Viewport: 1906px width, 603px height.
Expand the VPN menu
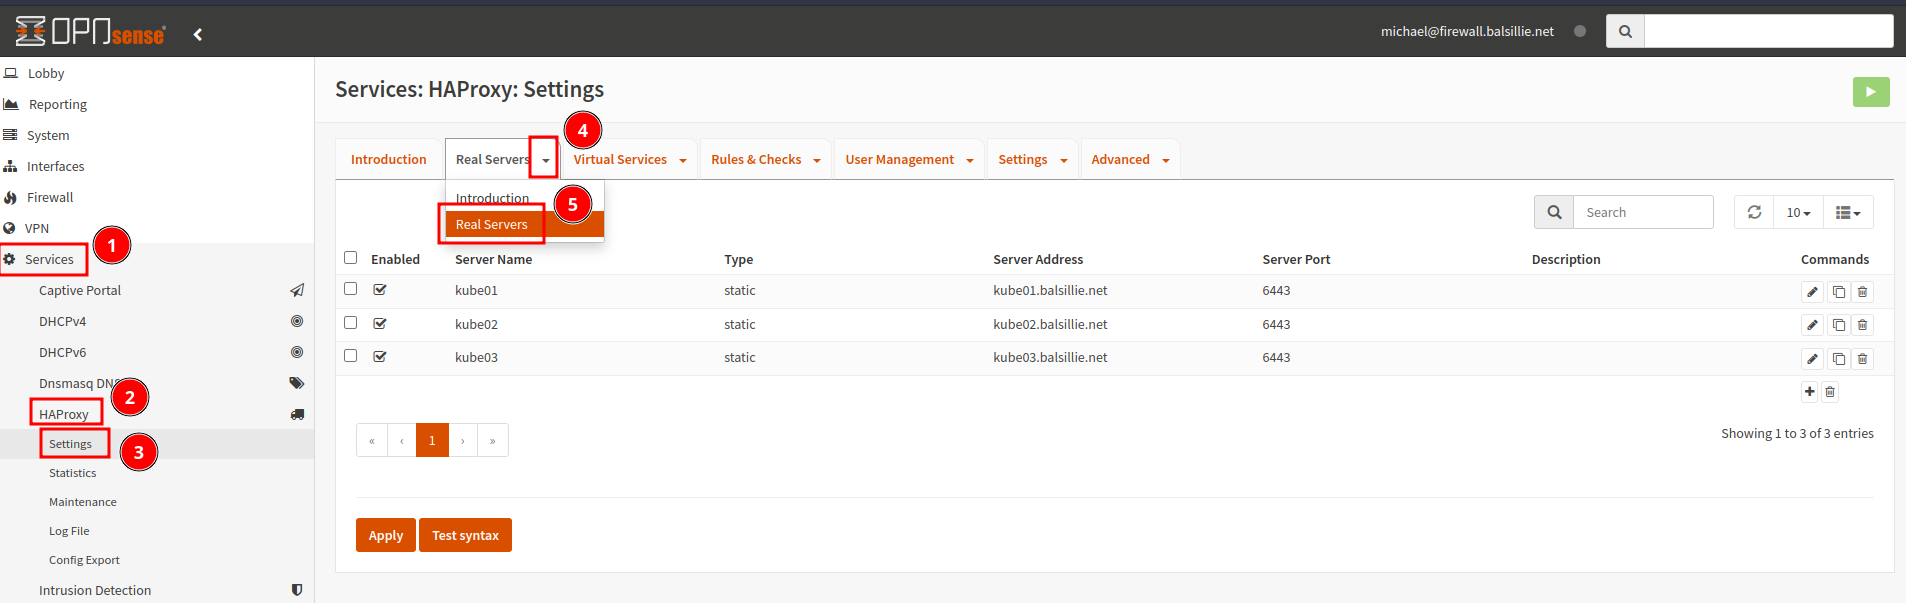tap(36, 228)
